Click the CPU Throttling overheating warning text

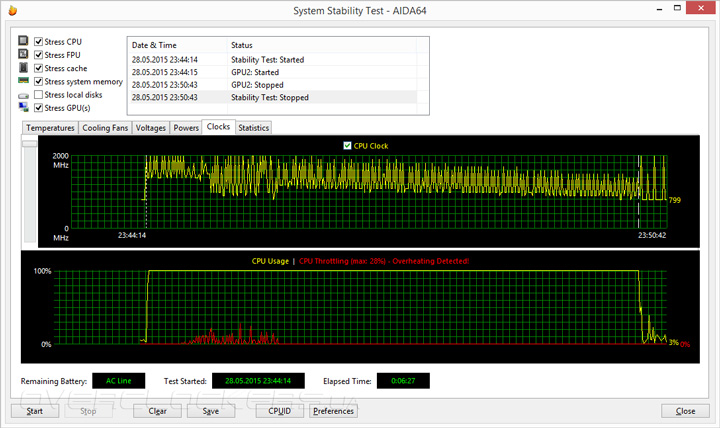click(384, 261)
